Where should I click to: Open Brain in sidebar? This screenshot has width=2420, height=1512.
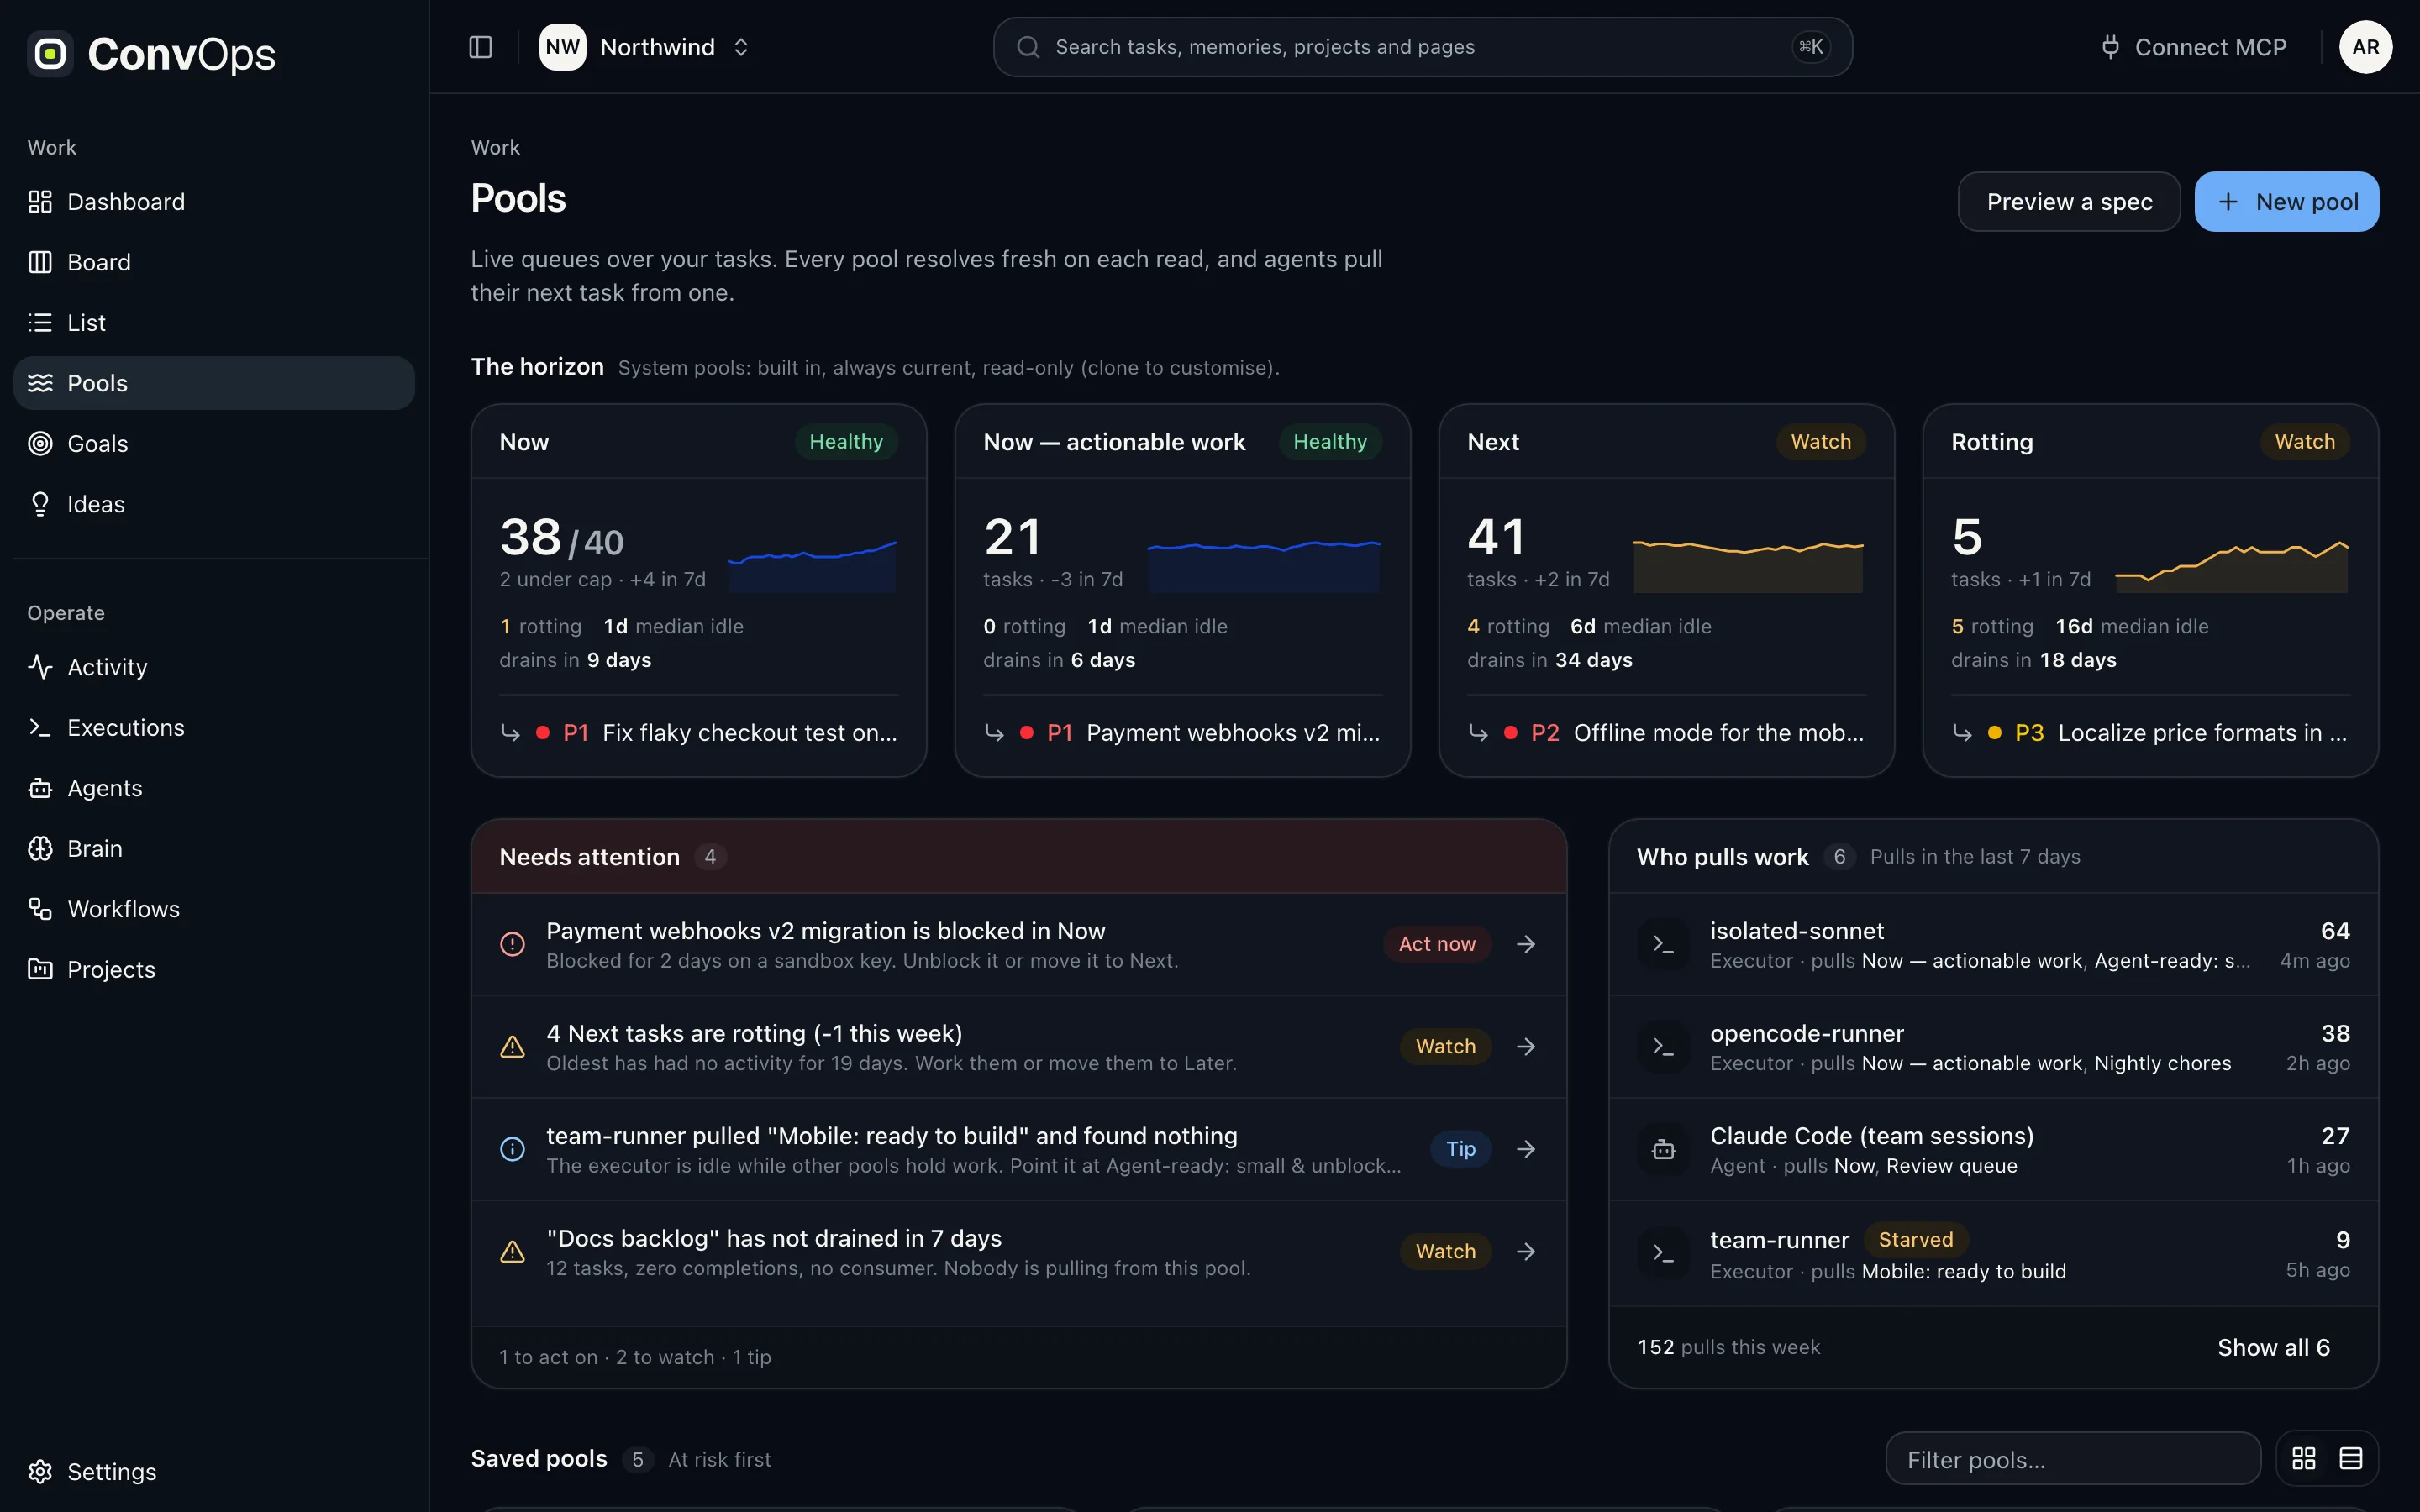coord(214,849)
